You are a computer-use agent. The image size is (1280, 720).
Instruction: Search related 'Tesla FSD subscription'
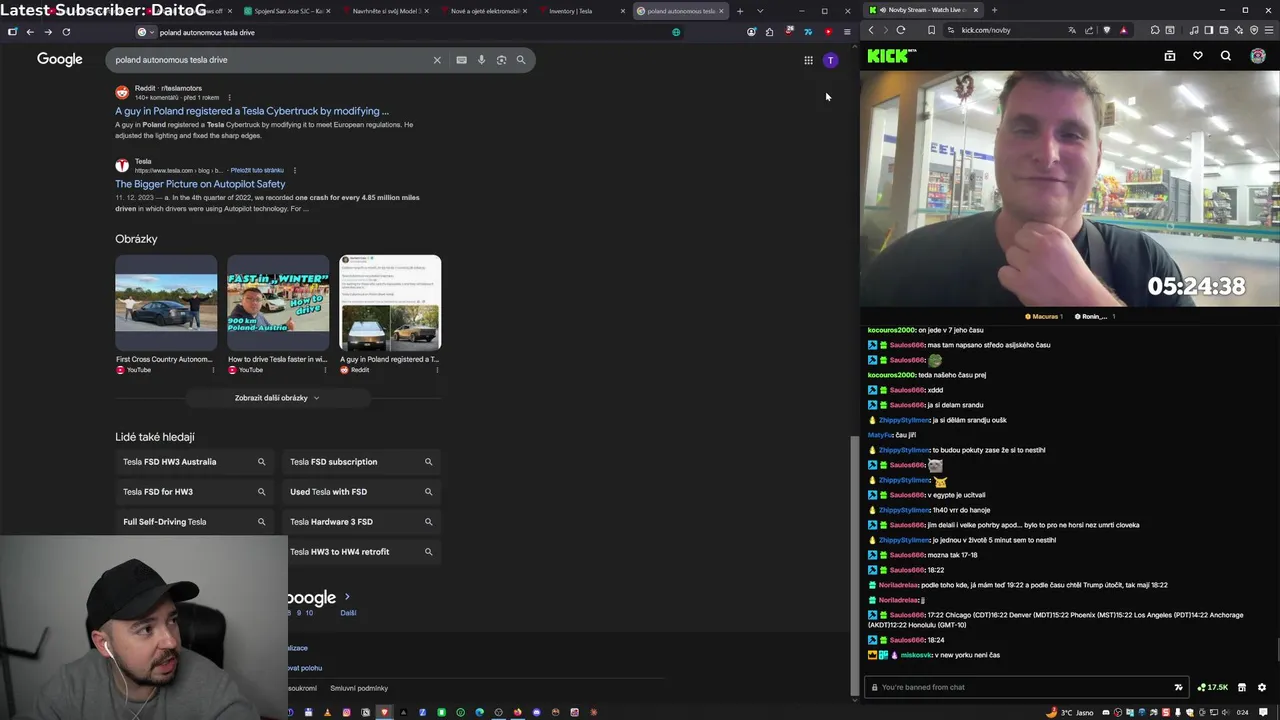[361, 462]
